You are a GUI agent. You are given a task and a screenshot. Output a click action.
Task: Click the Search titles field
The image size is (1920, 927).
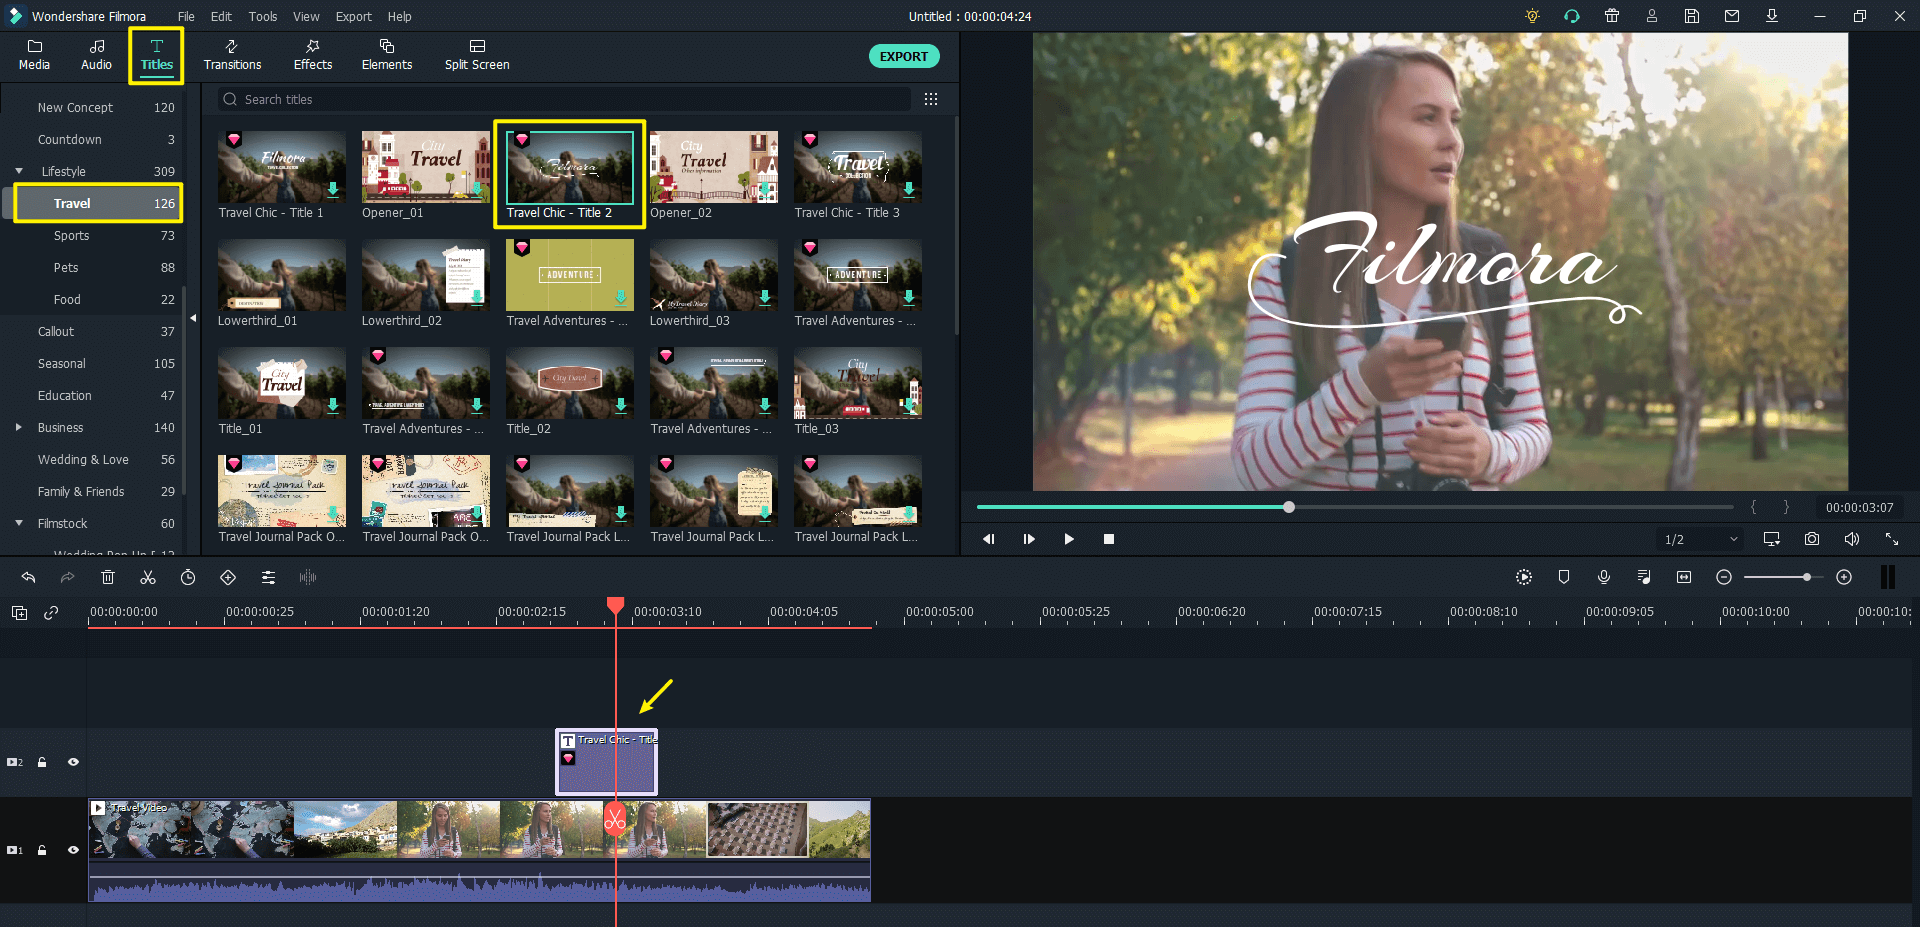coord(565,99)
